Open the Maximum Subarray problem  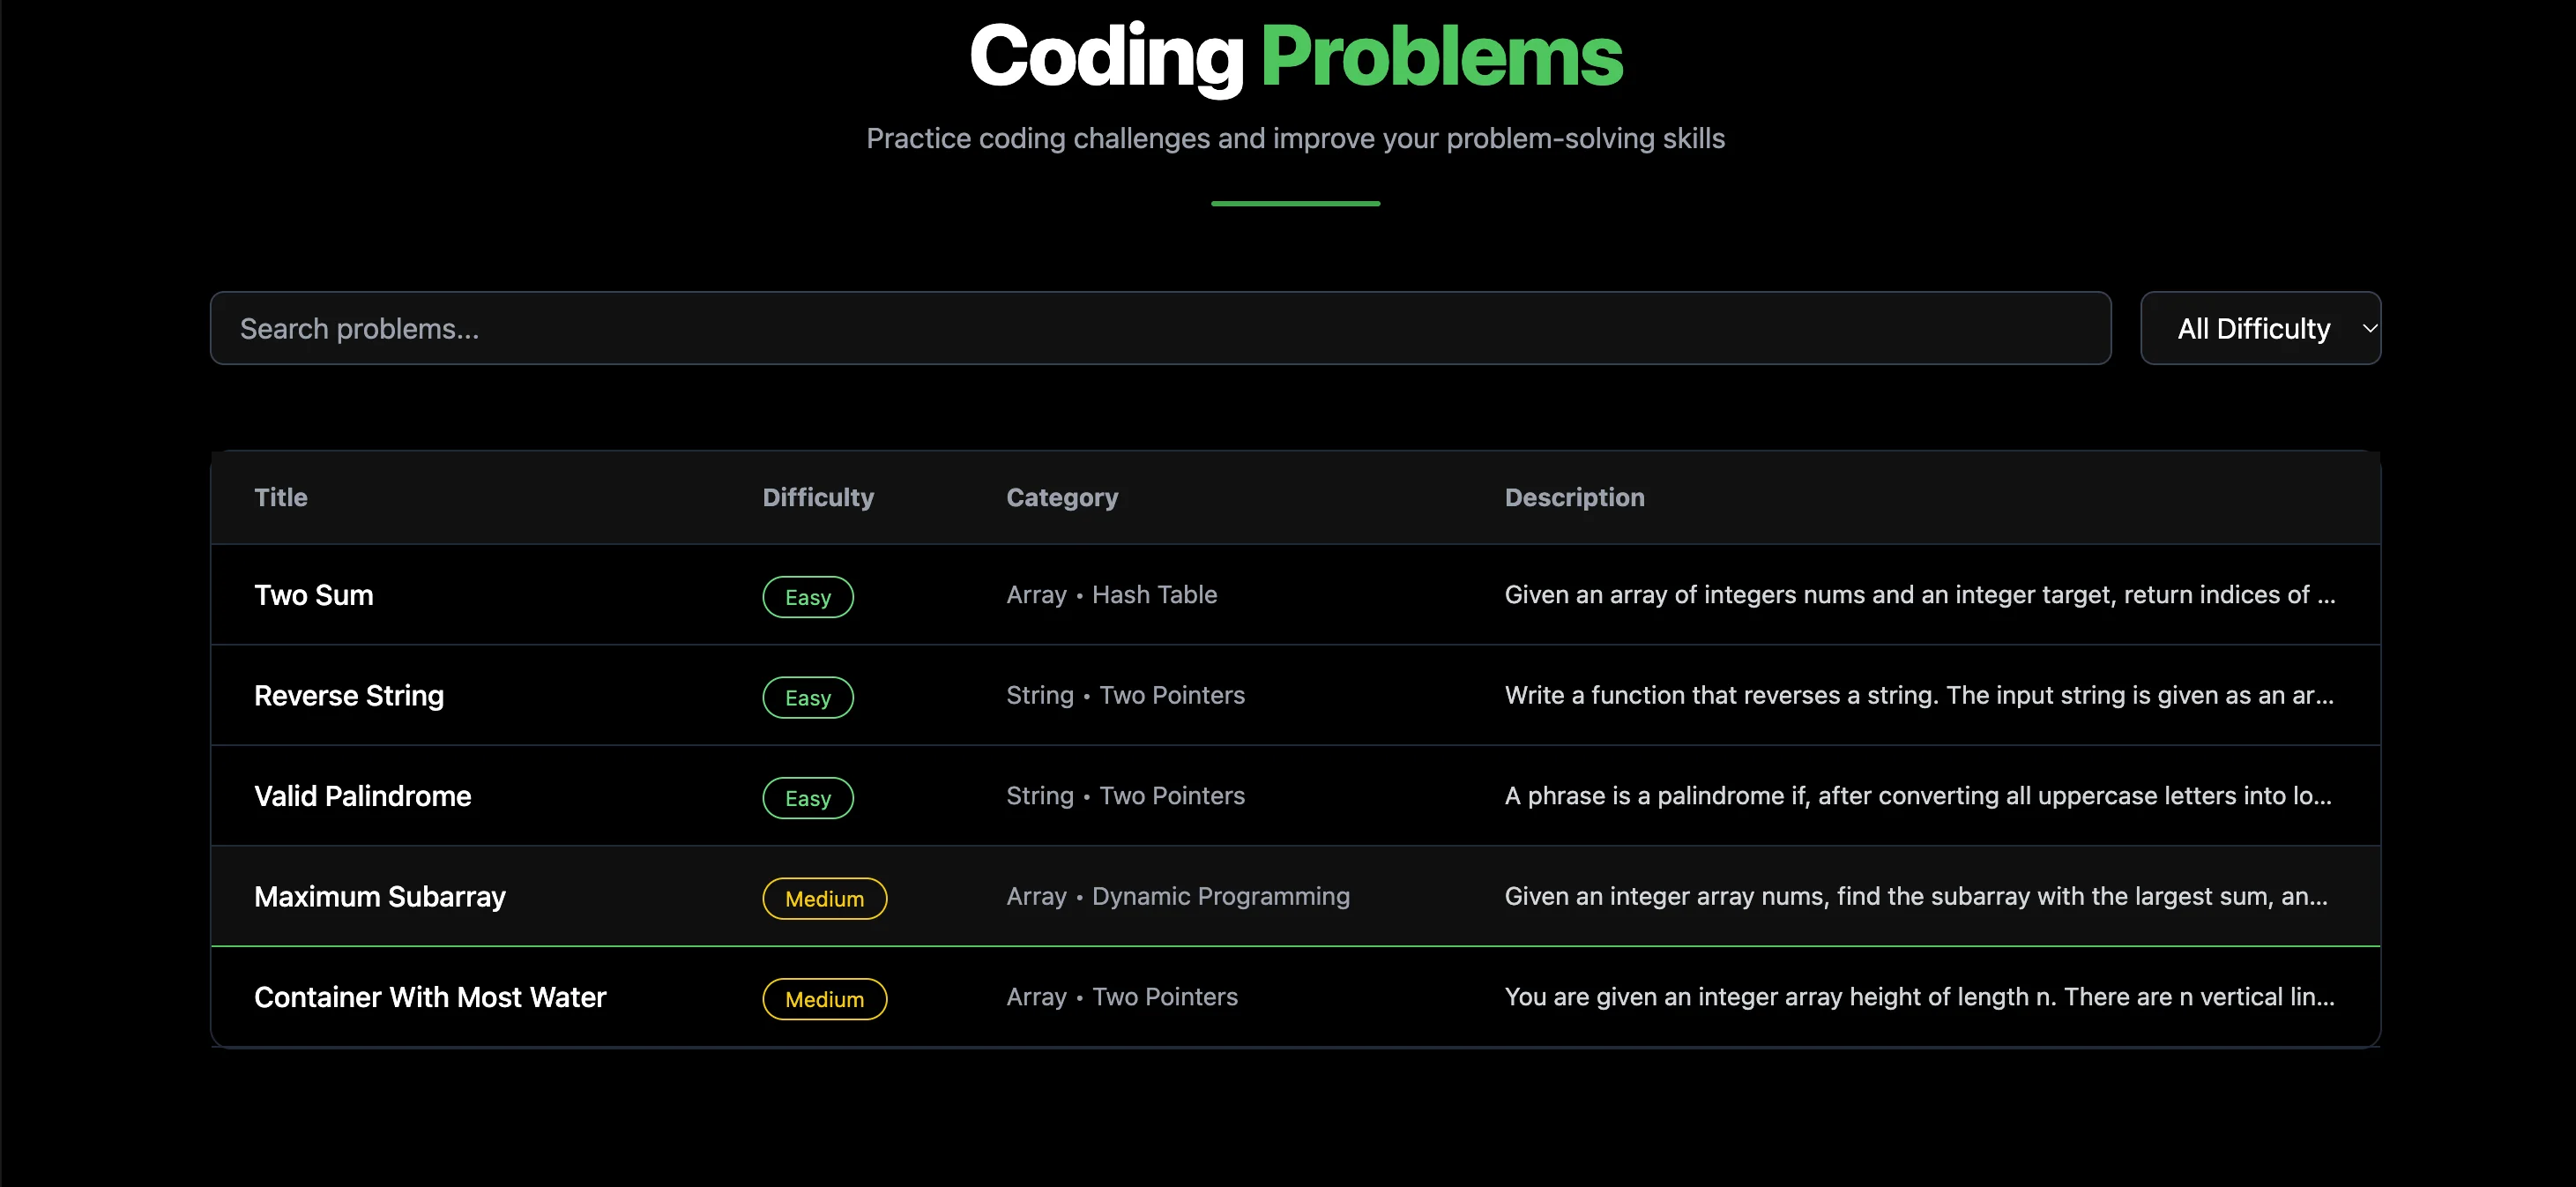coord(380,896)
